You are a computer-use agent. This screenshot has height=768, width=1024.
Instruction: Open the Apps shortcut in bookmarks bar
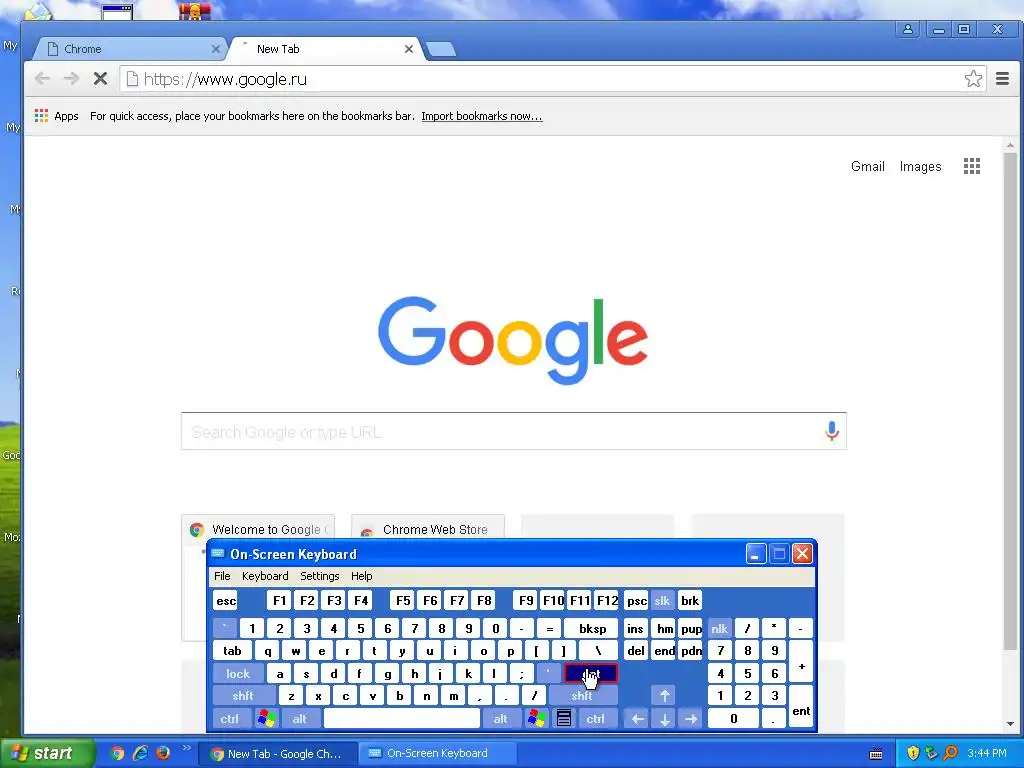pyautogui.click(x=56, y=116)
